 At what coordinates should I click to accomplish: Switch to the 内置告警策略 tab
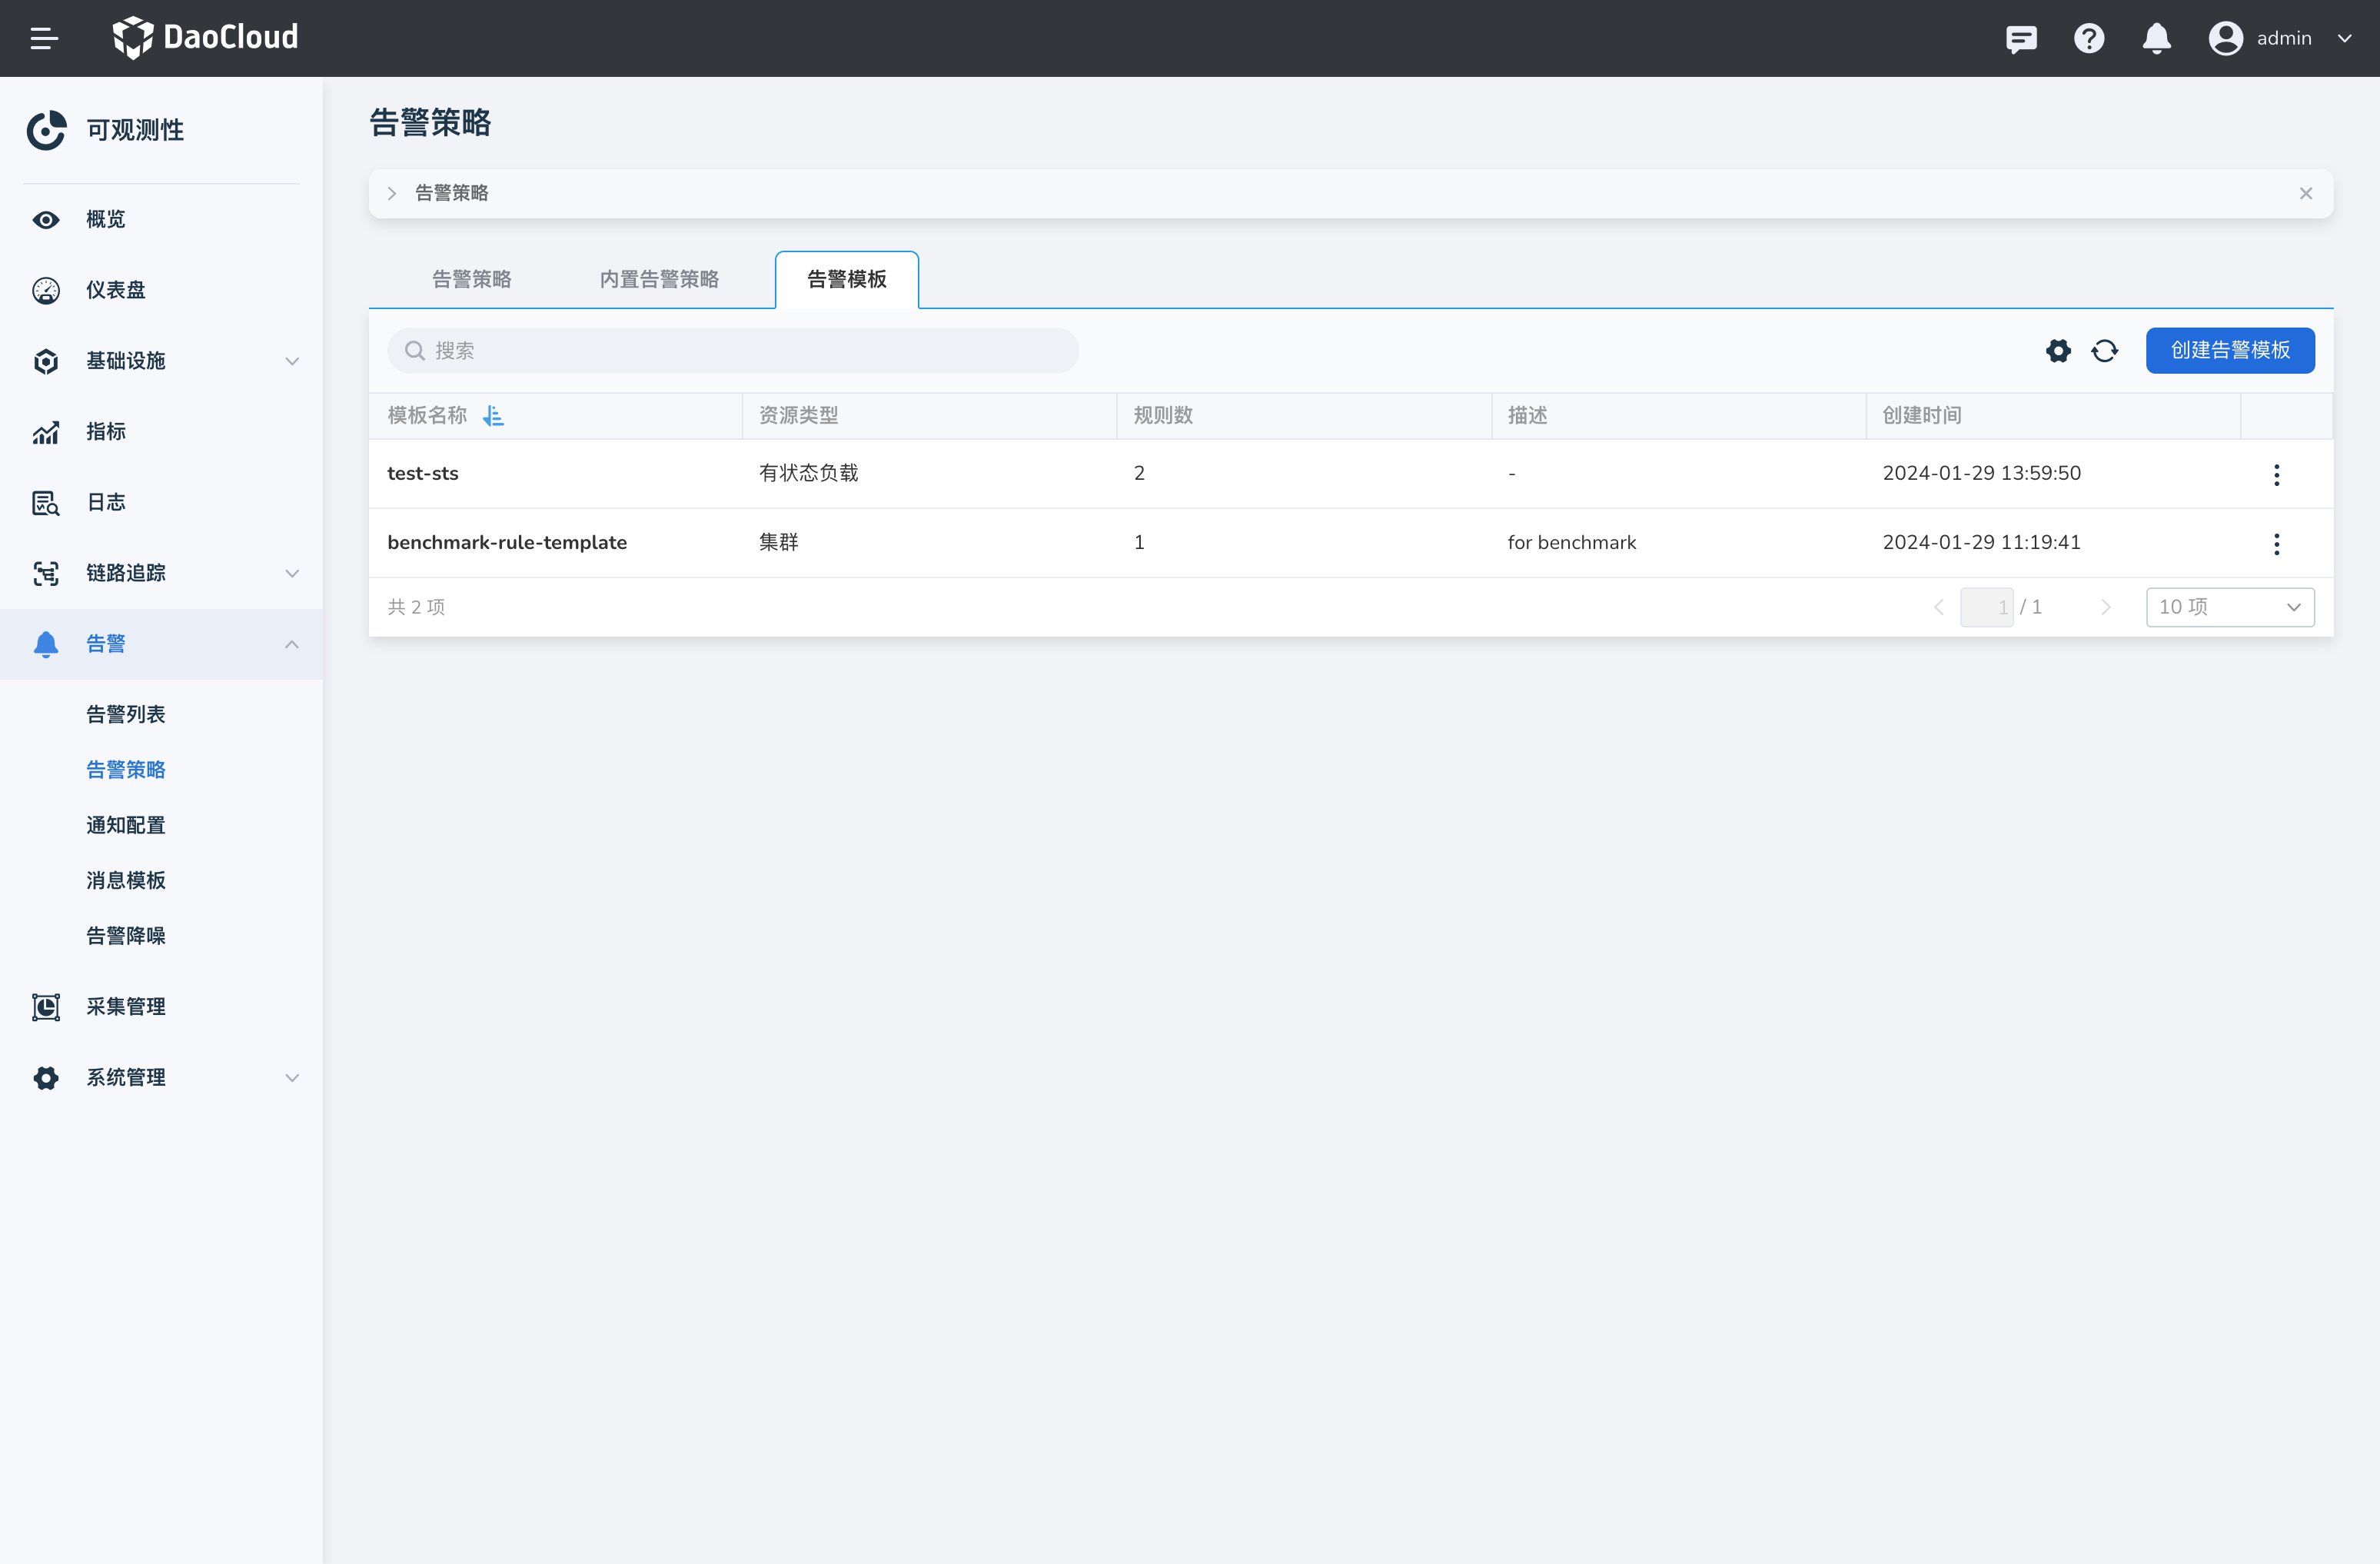tap(659, 279)
